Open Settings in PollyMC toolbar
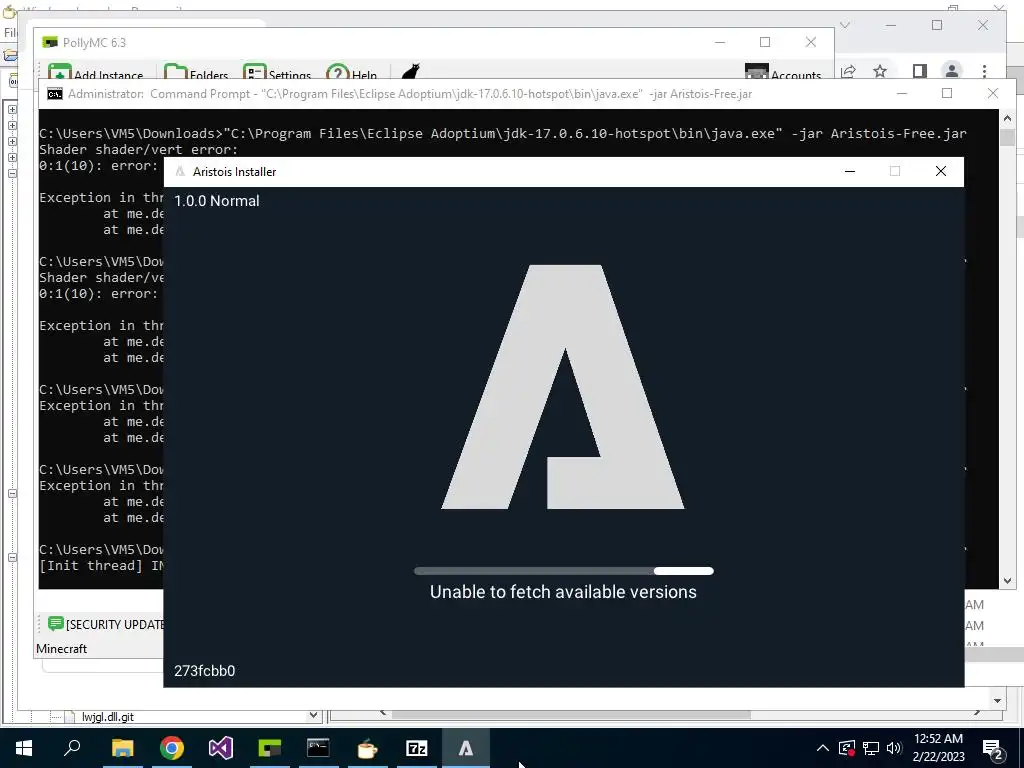 pyautogui.click(x=277, y=72)
